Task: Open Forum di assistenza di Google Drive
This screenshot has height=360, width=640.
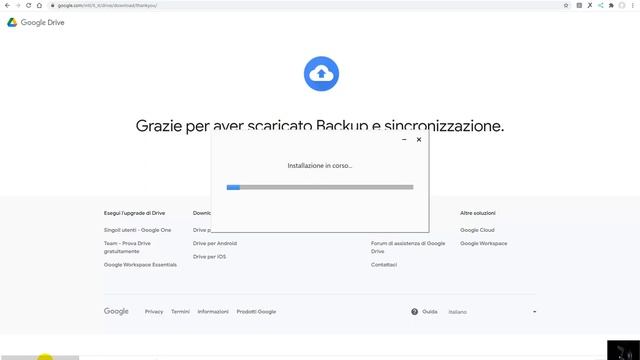Action: tap(408, 247)
